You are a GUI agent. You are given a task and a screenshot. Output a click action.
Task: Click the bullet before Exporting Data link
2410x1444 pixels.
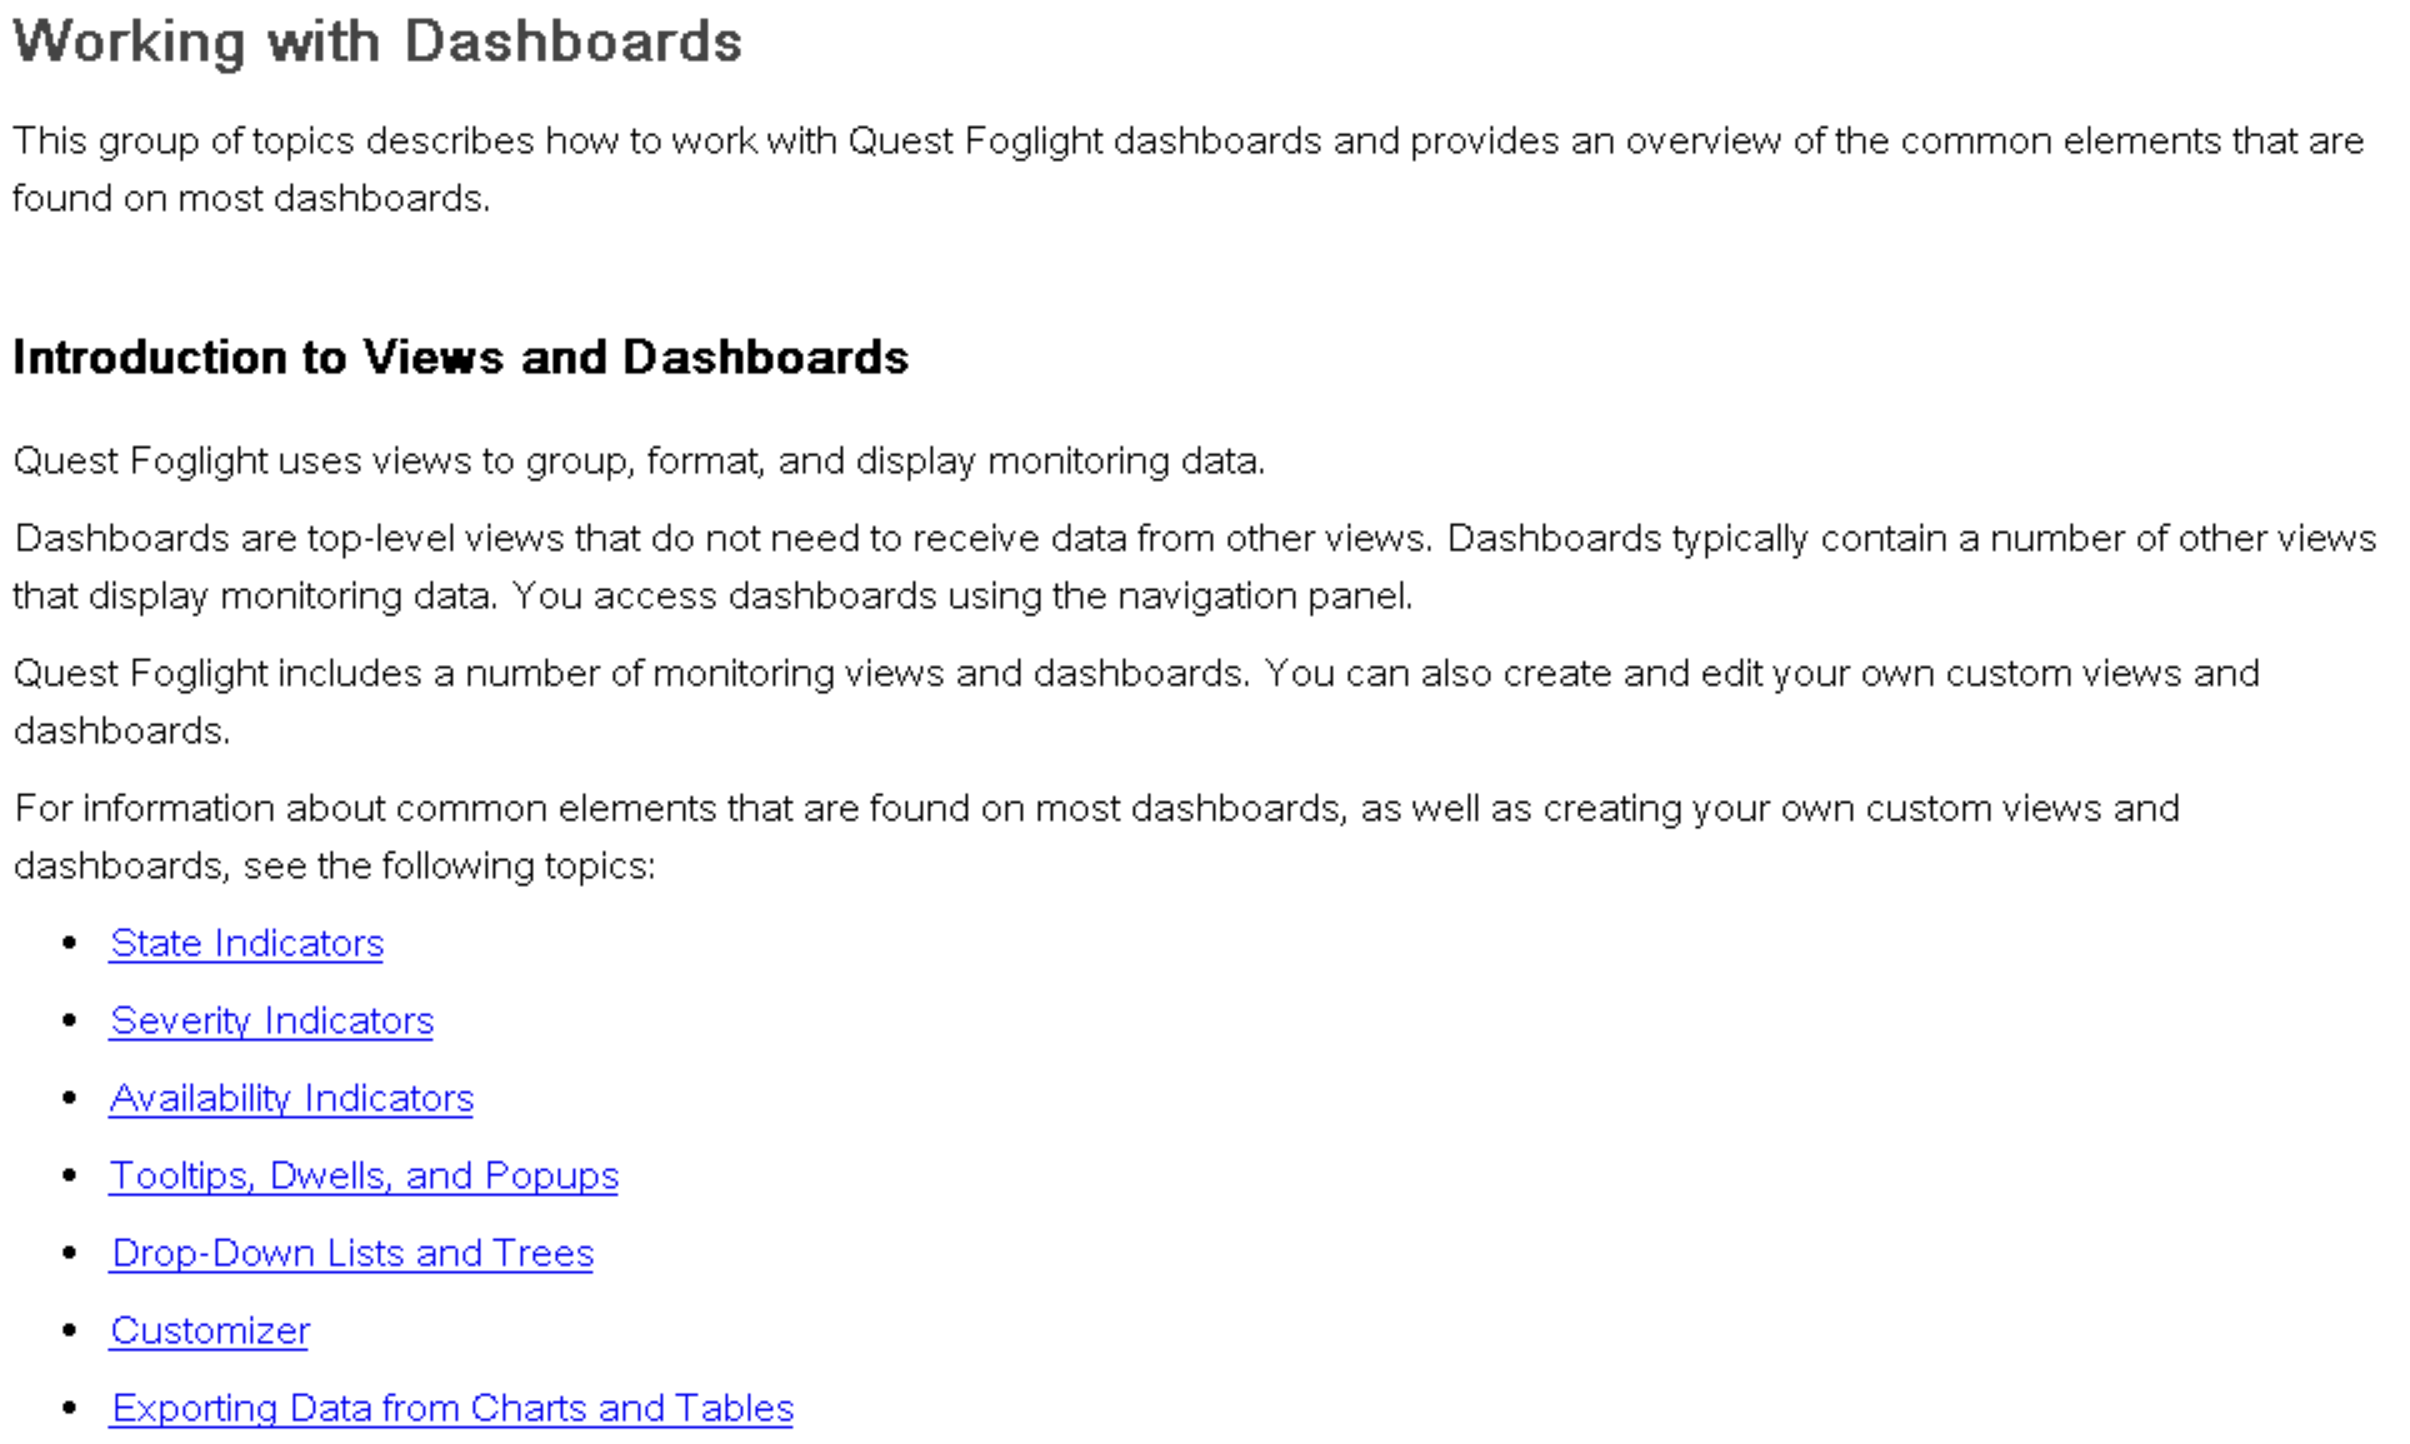[70, 1408]
